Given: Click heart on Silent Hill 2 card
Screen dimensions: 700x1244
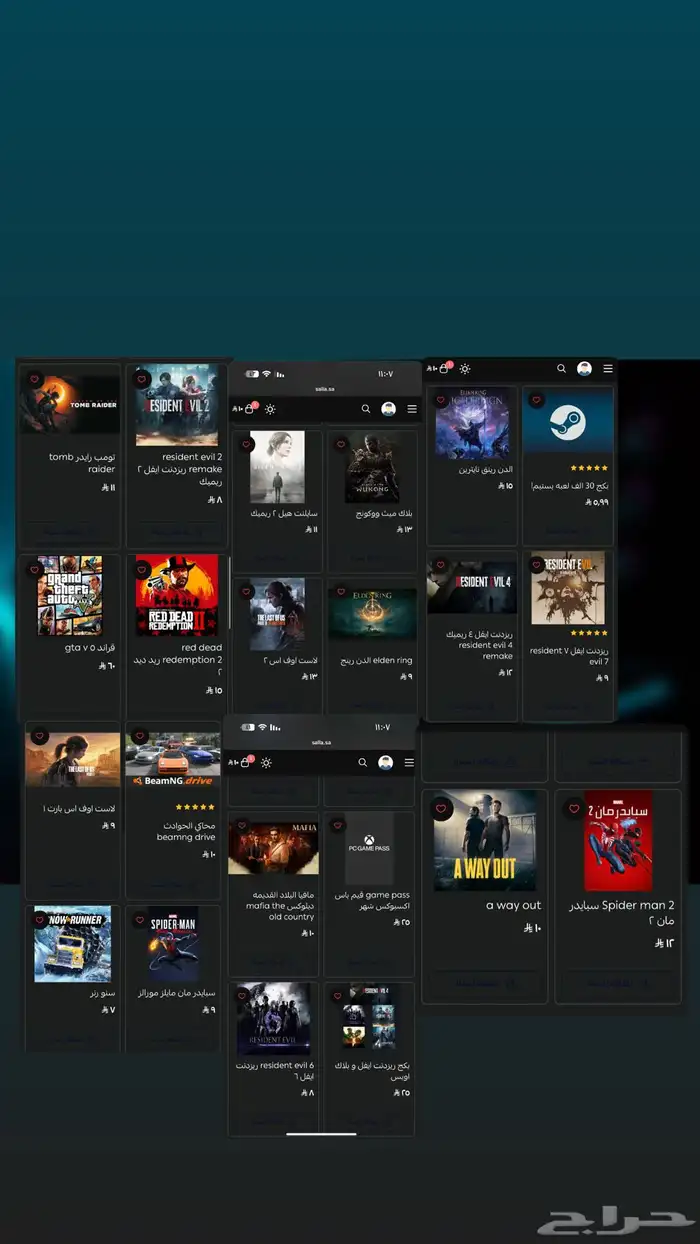Looking at the screenshot, I should coord(247,444).
